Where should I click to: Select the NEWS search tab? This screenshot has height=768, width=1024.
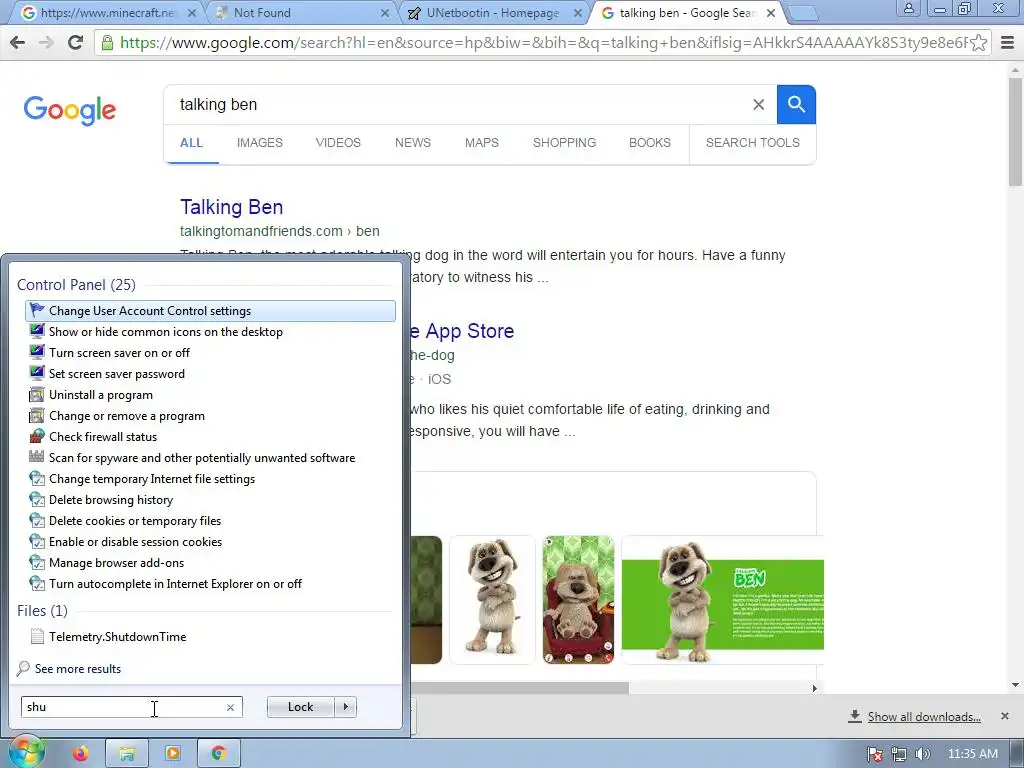[413, 143]
